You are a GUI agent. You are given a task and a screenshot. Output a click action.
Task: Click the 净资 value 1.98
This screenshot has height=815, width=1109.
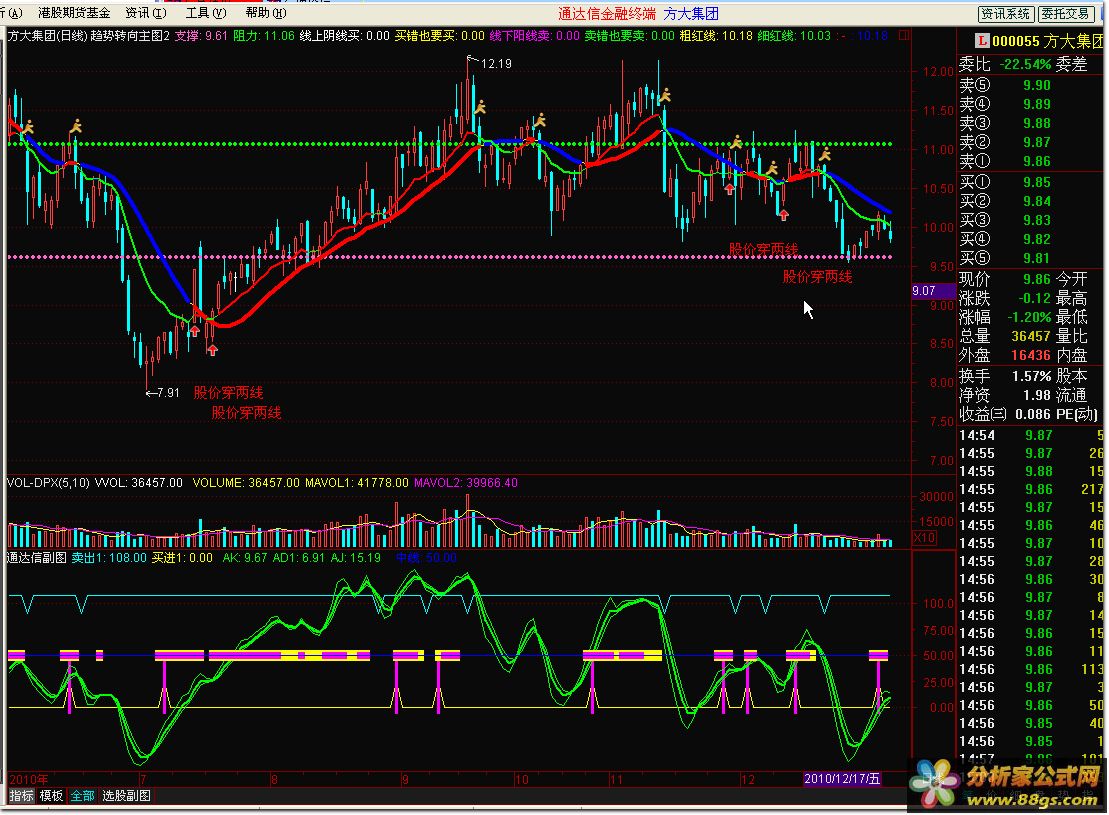[1036, 395]
